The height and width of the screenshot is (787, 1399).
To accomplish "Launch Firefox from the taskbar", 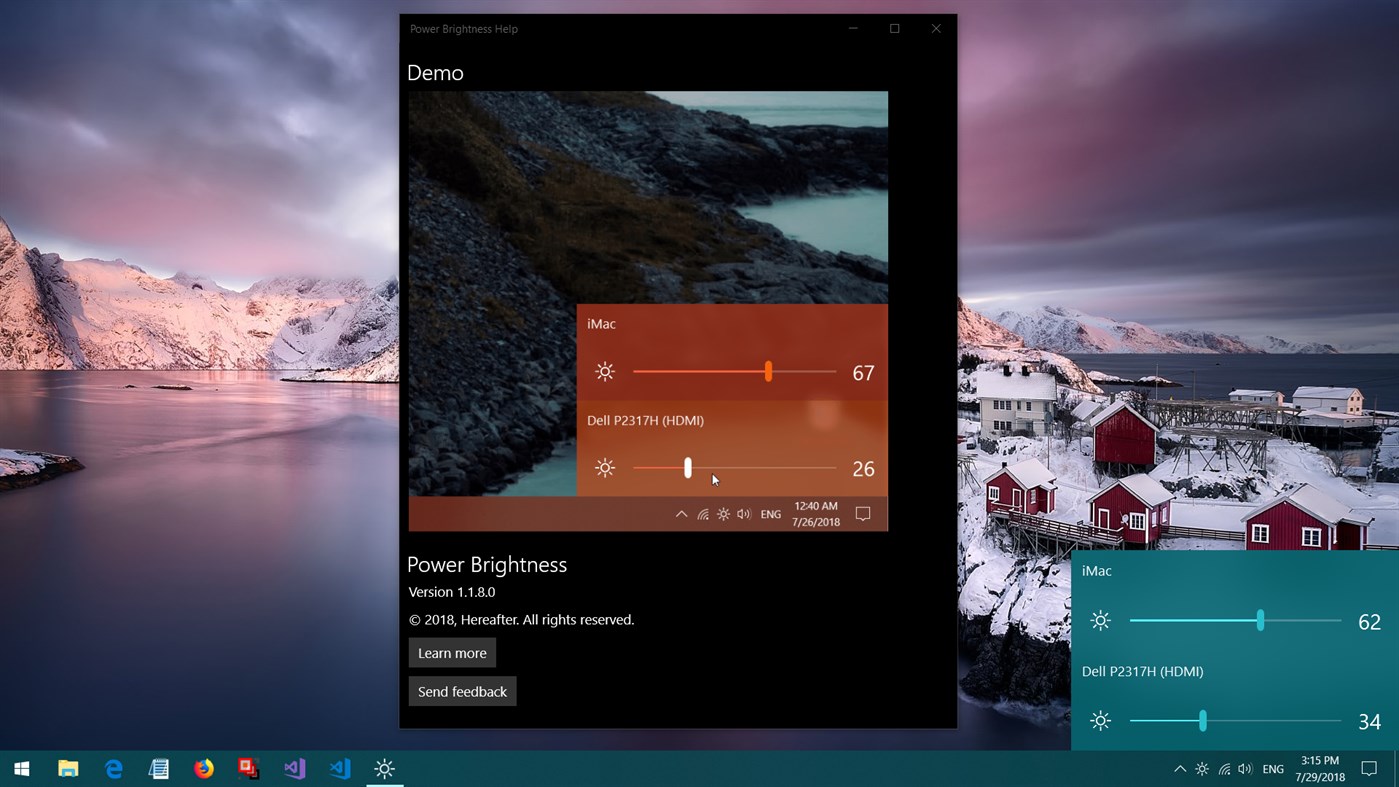I will [203, 769].
